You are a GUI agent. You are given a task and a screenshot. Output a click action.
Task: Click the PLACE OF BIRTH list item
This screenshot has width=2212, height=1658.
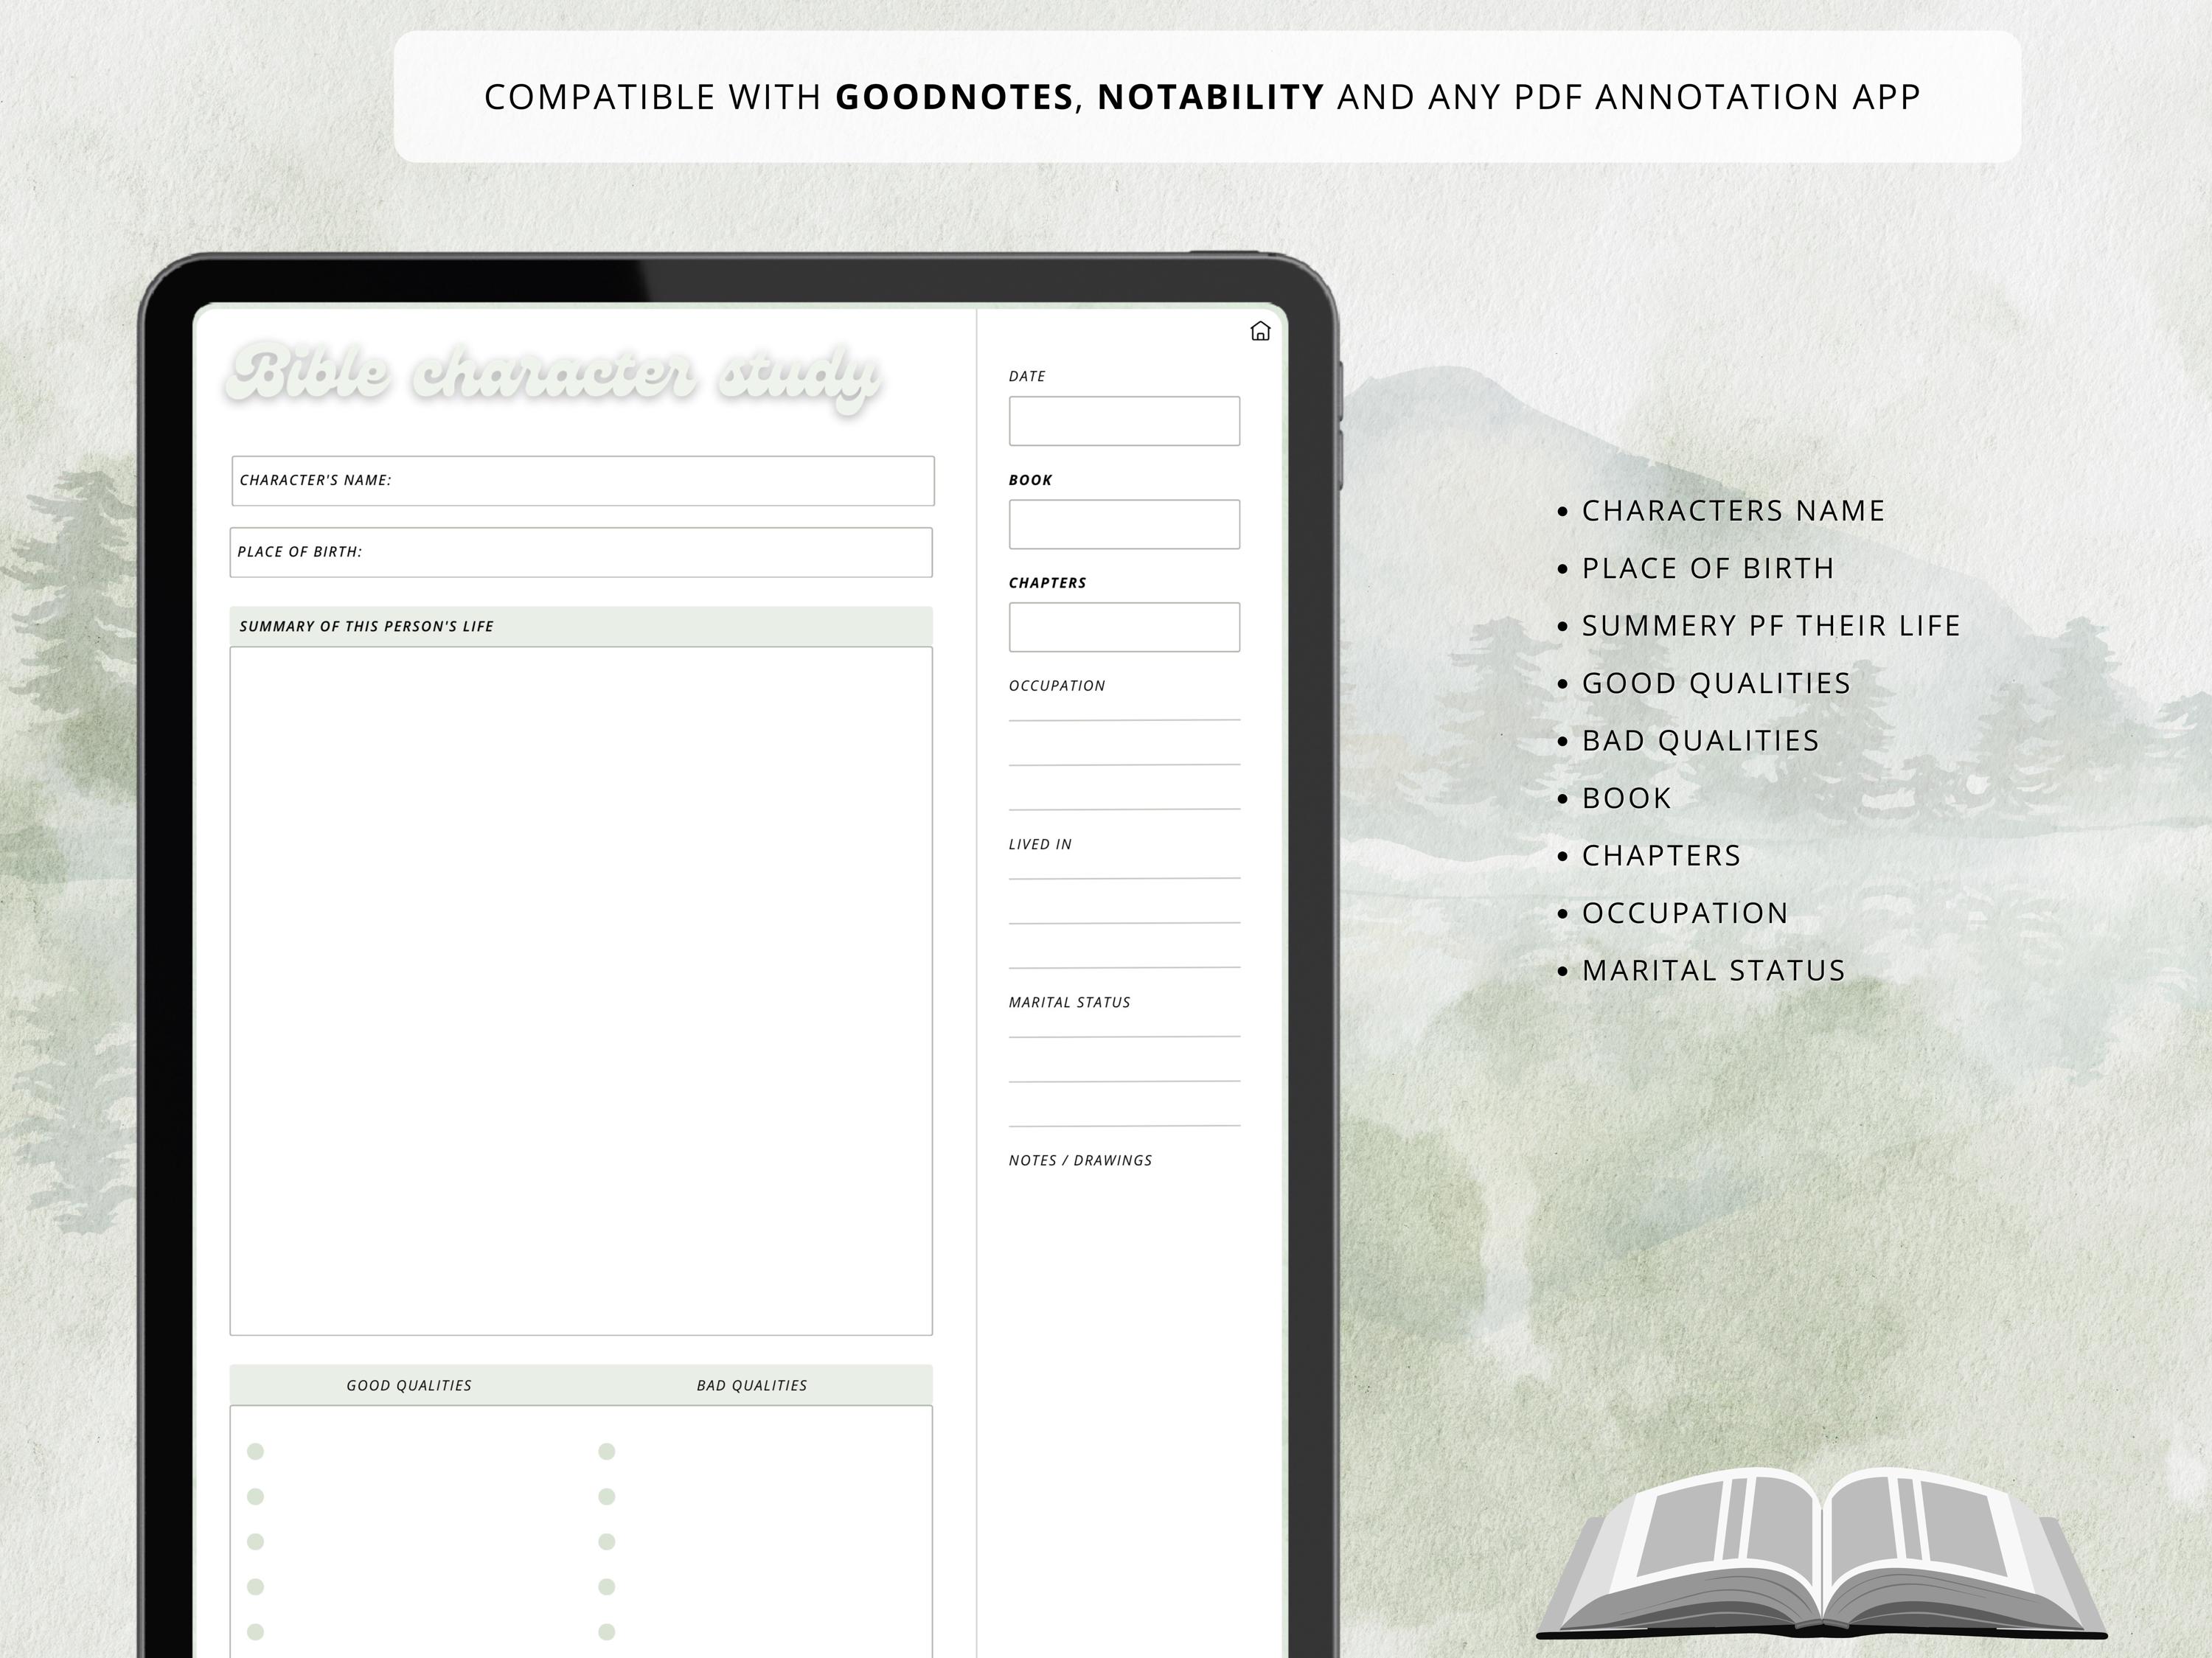point(1708,568)
